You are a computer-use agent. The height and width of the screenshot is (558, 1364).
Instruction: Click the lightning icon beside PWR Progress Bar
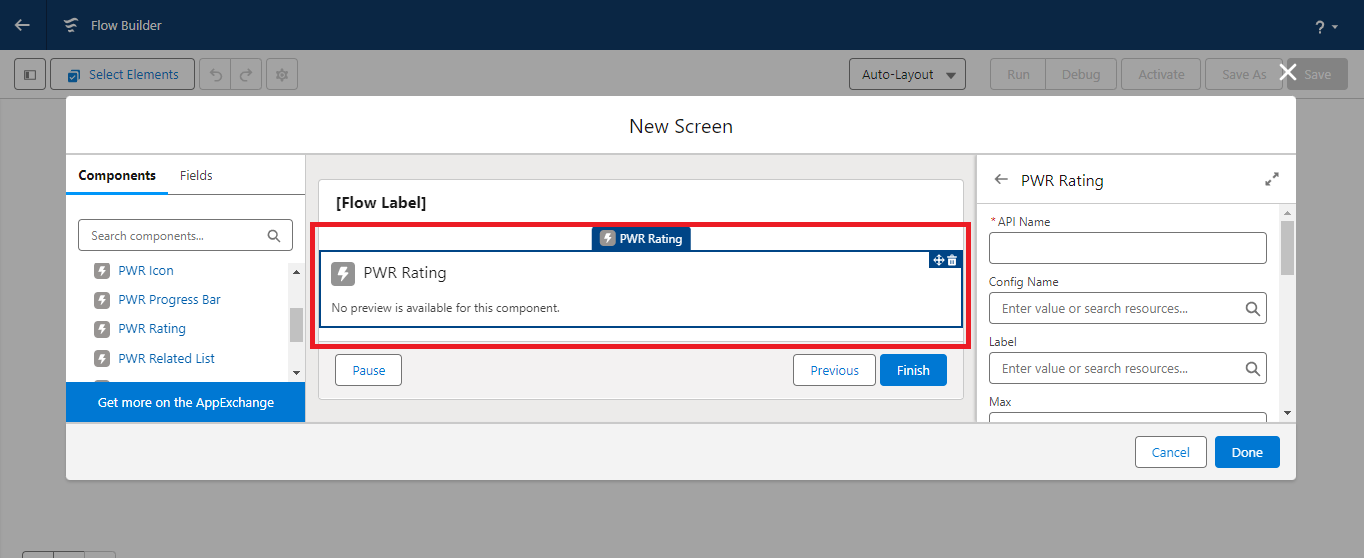tap(102, 299)
